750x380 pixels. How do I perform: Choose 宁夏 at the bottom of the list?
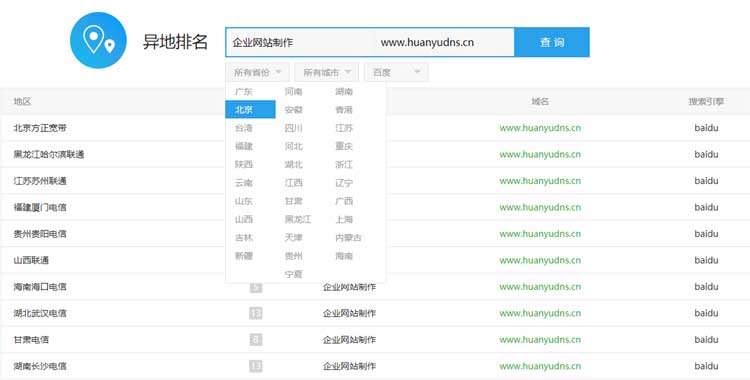pyautogui.click(x=294, y=274)
